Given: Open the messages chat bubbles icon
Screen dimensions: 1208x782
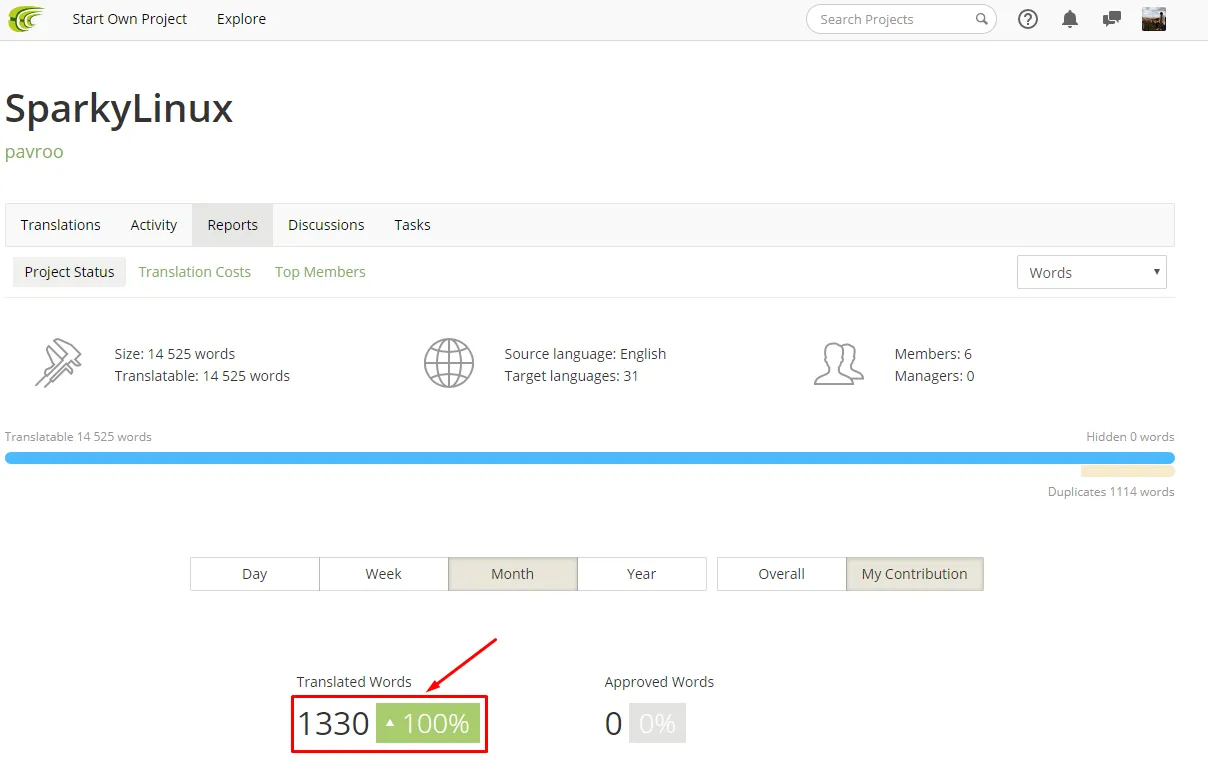Looking at the screenshot, I should 1111,19.
